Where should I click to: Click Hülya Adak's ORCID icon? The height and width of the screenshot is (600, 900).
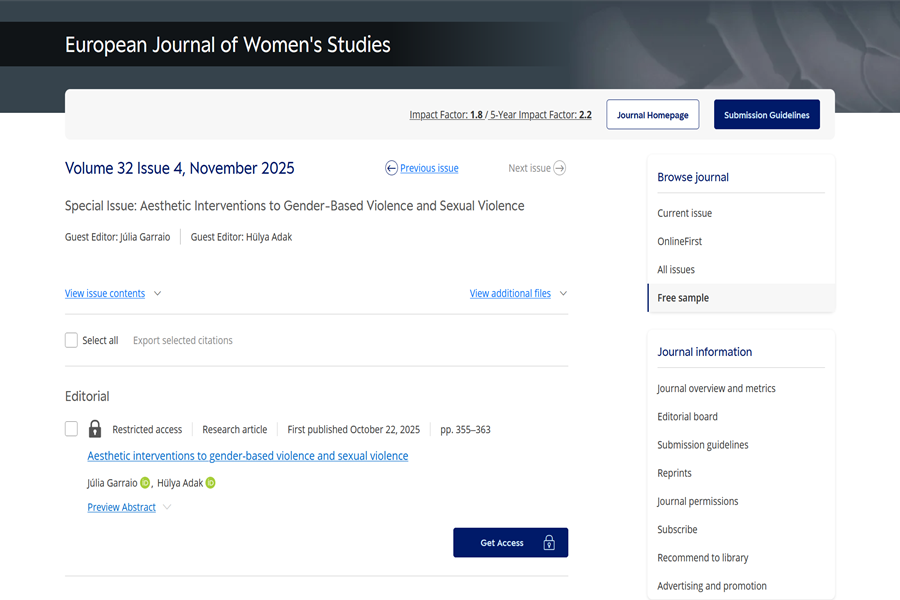pyautogui.click(x=211, y=483)
